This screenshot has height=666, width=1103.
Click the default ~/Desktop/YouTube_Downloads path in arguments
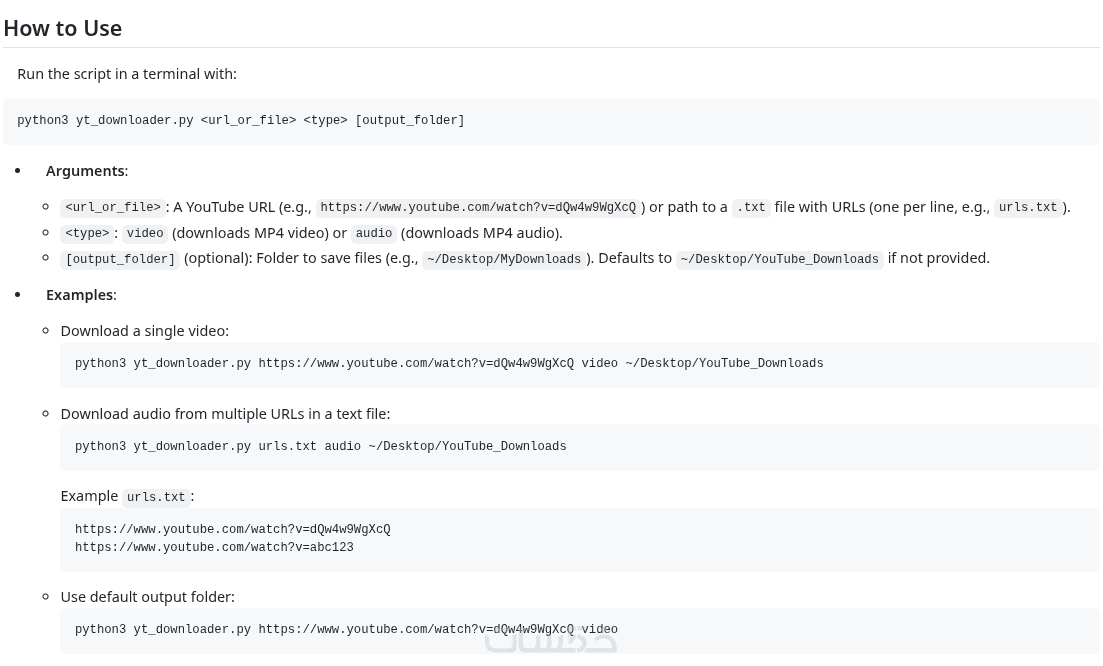click(x=779, y=260)
